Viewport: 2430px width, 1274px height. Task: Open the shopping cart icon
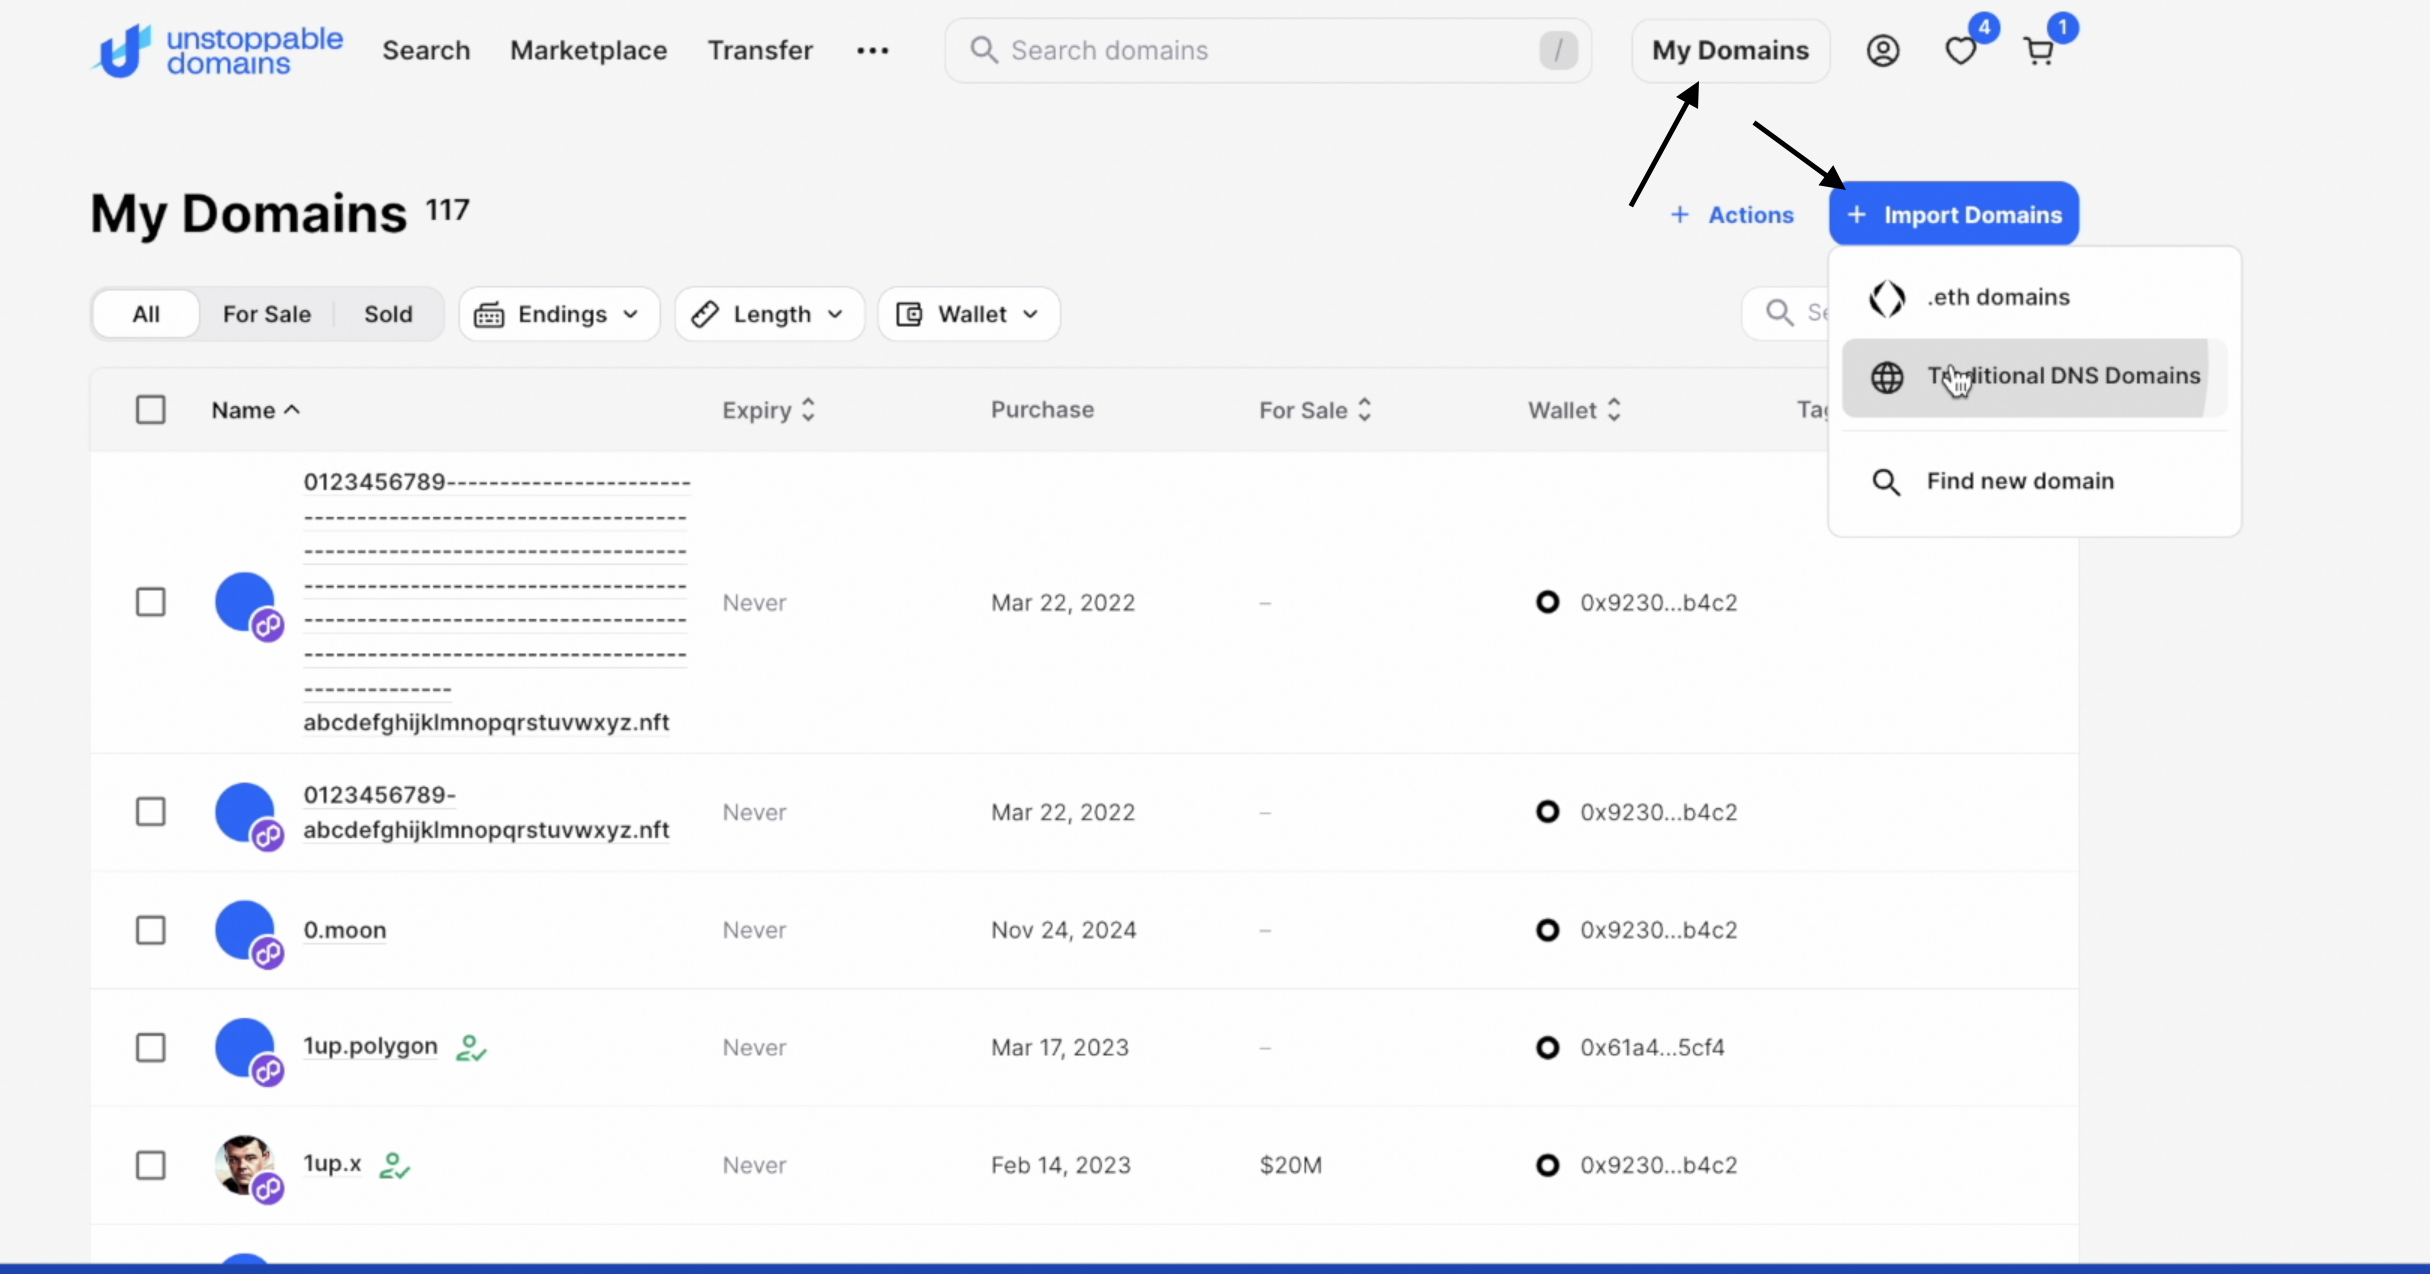pyautogui.click(x=2038, y=50)
